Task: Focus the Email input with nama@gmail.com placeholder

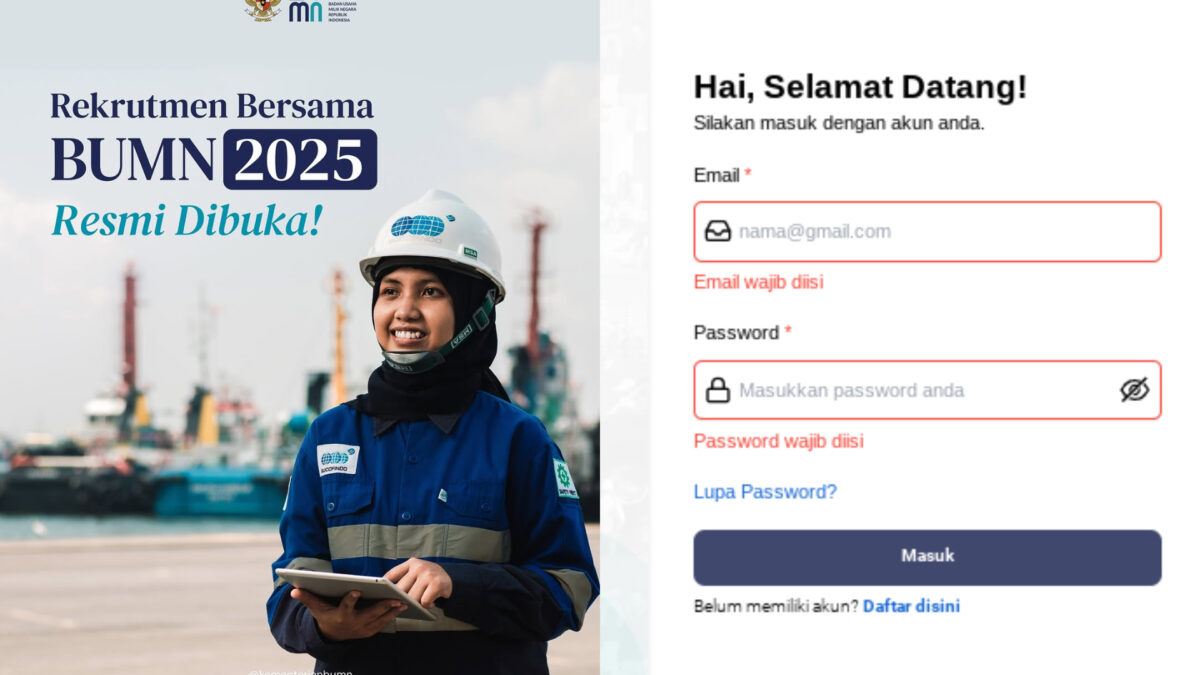Action: pos(927,232)
